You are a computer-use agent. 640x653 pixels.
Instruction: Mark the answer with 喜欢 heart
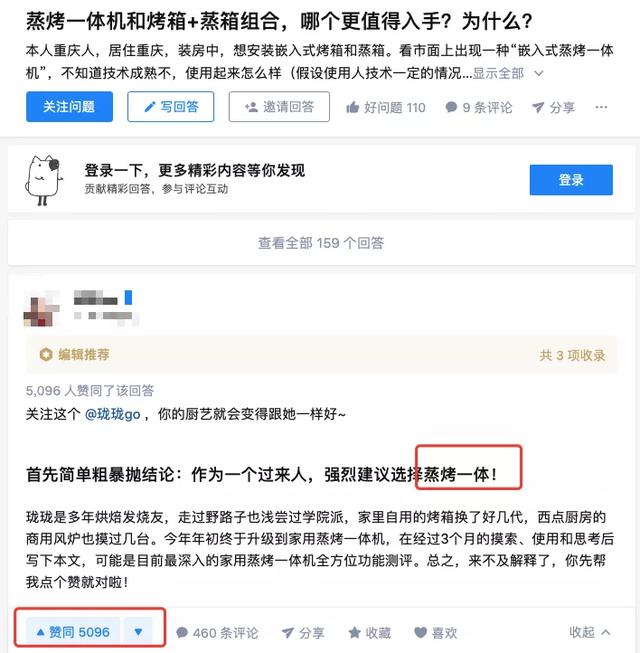click(436, 633)
